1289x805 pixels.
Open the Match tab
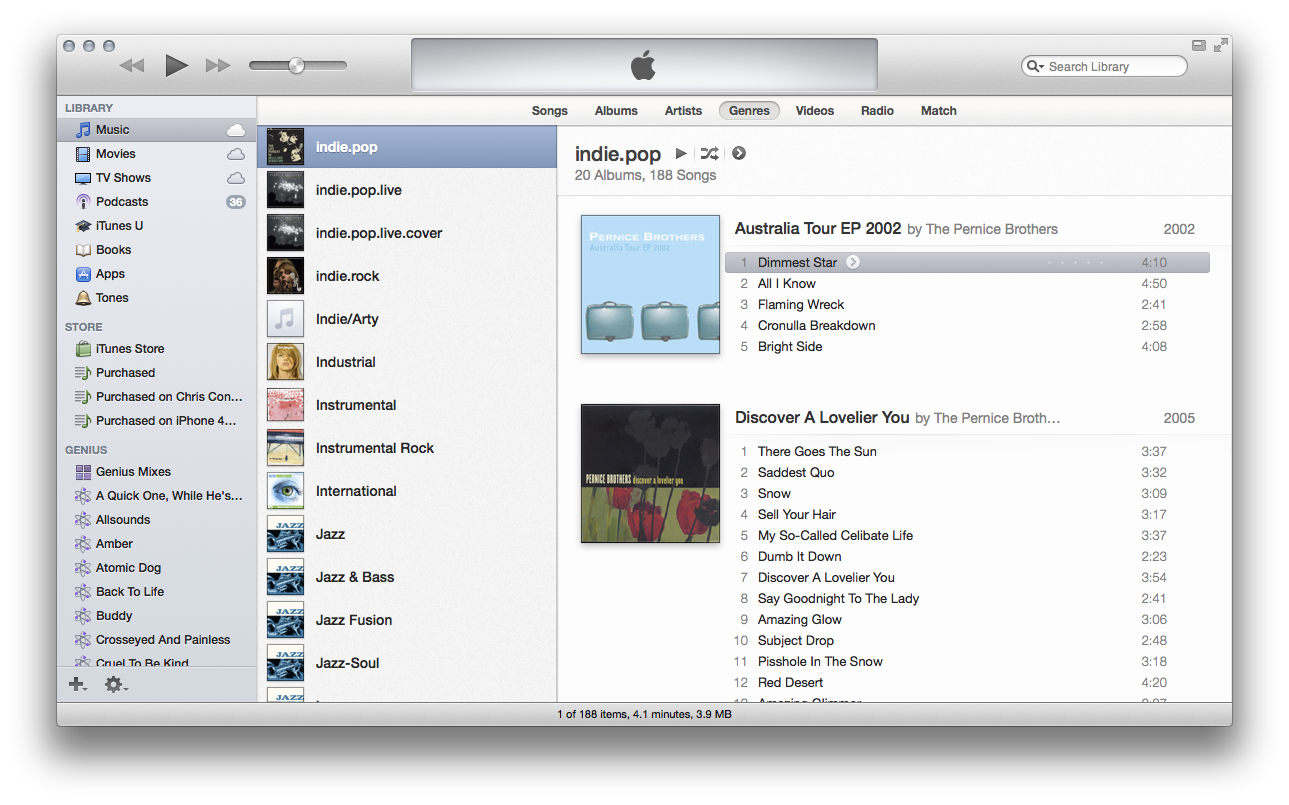939,111
